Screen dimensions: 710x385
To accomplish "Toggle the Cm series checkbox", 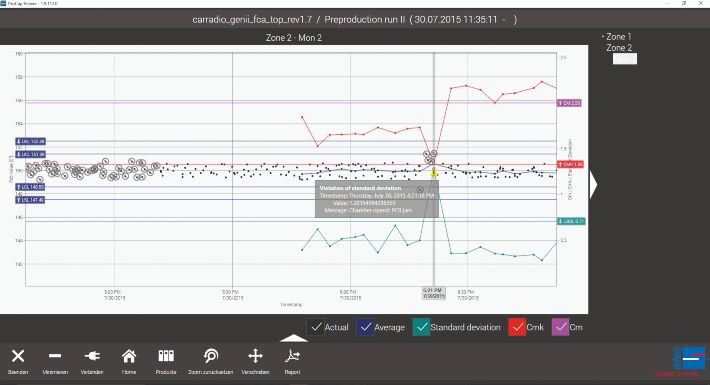I will 561,327.
